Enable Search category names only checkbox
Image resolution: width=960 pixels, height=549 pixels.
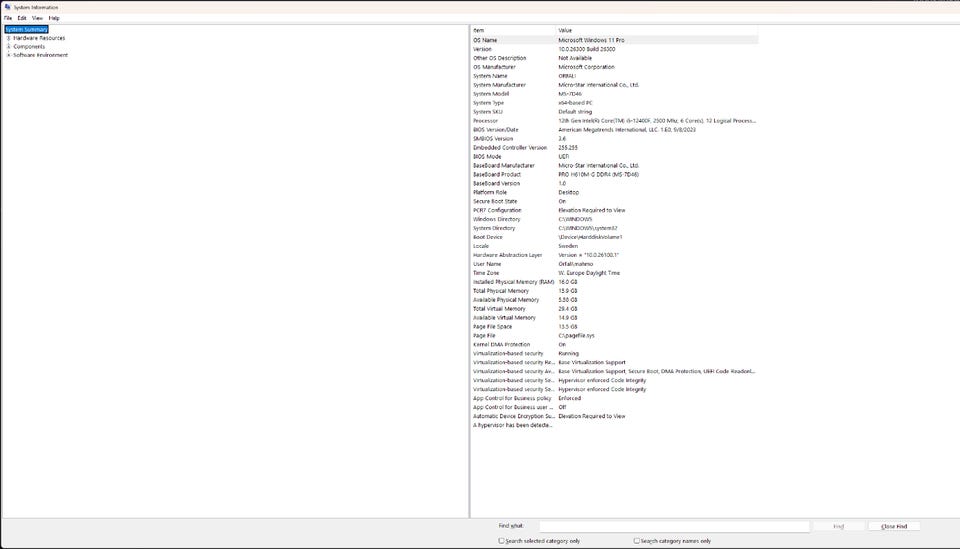pos(637,541)
